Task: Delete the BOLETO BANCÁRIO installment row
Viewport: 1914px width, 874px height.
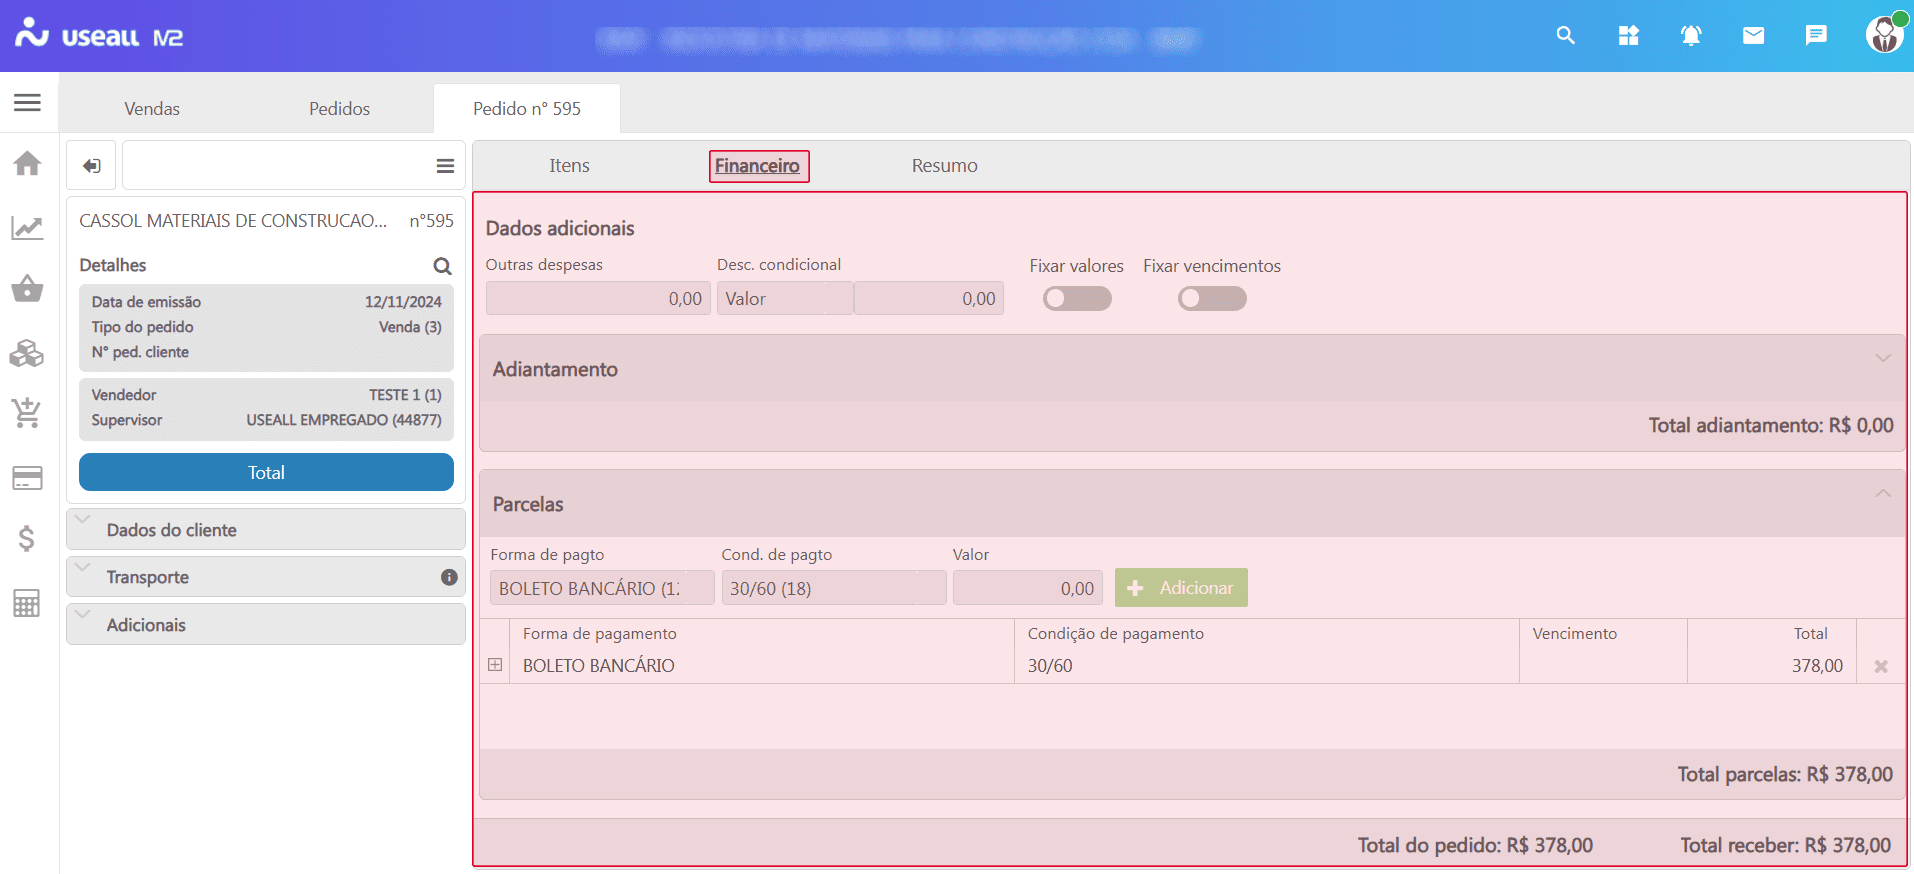Action: (x=1880, y=666)
